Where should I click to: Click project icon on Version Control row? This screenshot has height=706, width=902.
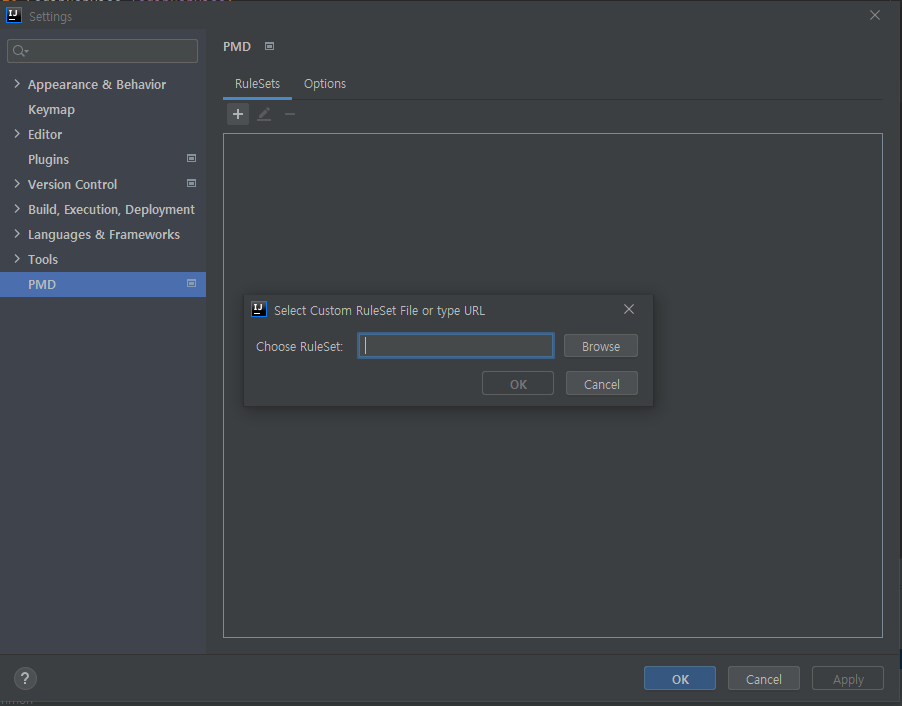tap(192, 183)
